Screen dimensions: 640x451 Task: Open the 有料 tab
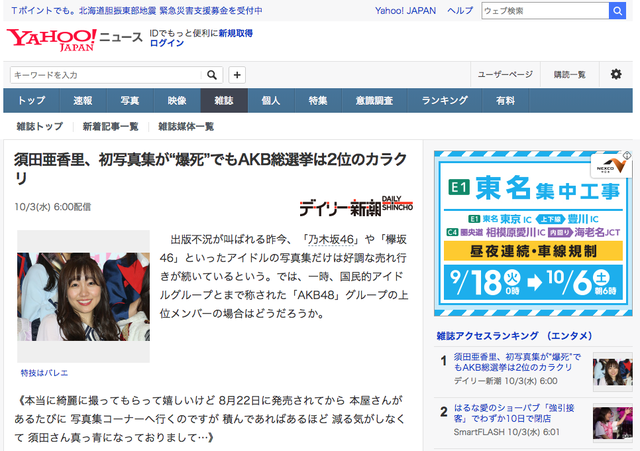coord(505,100)
